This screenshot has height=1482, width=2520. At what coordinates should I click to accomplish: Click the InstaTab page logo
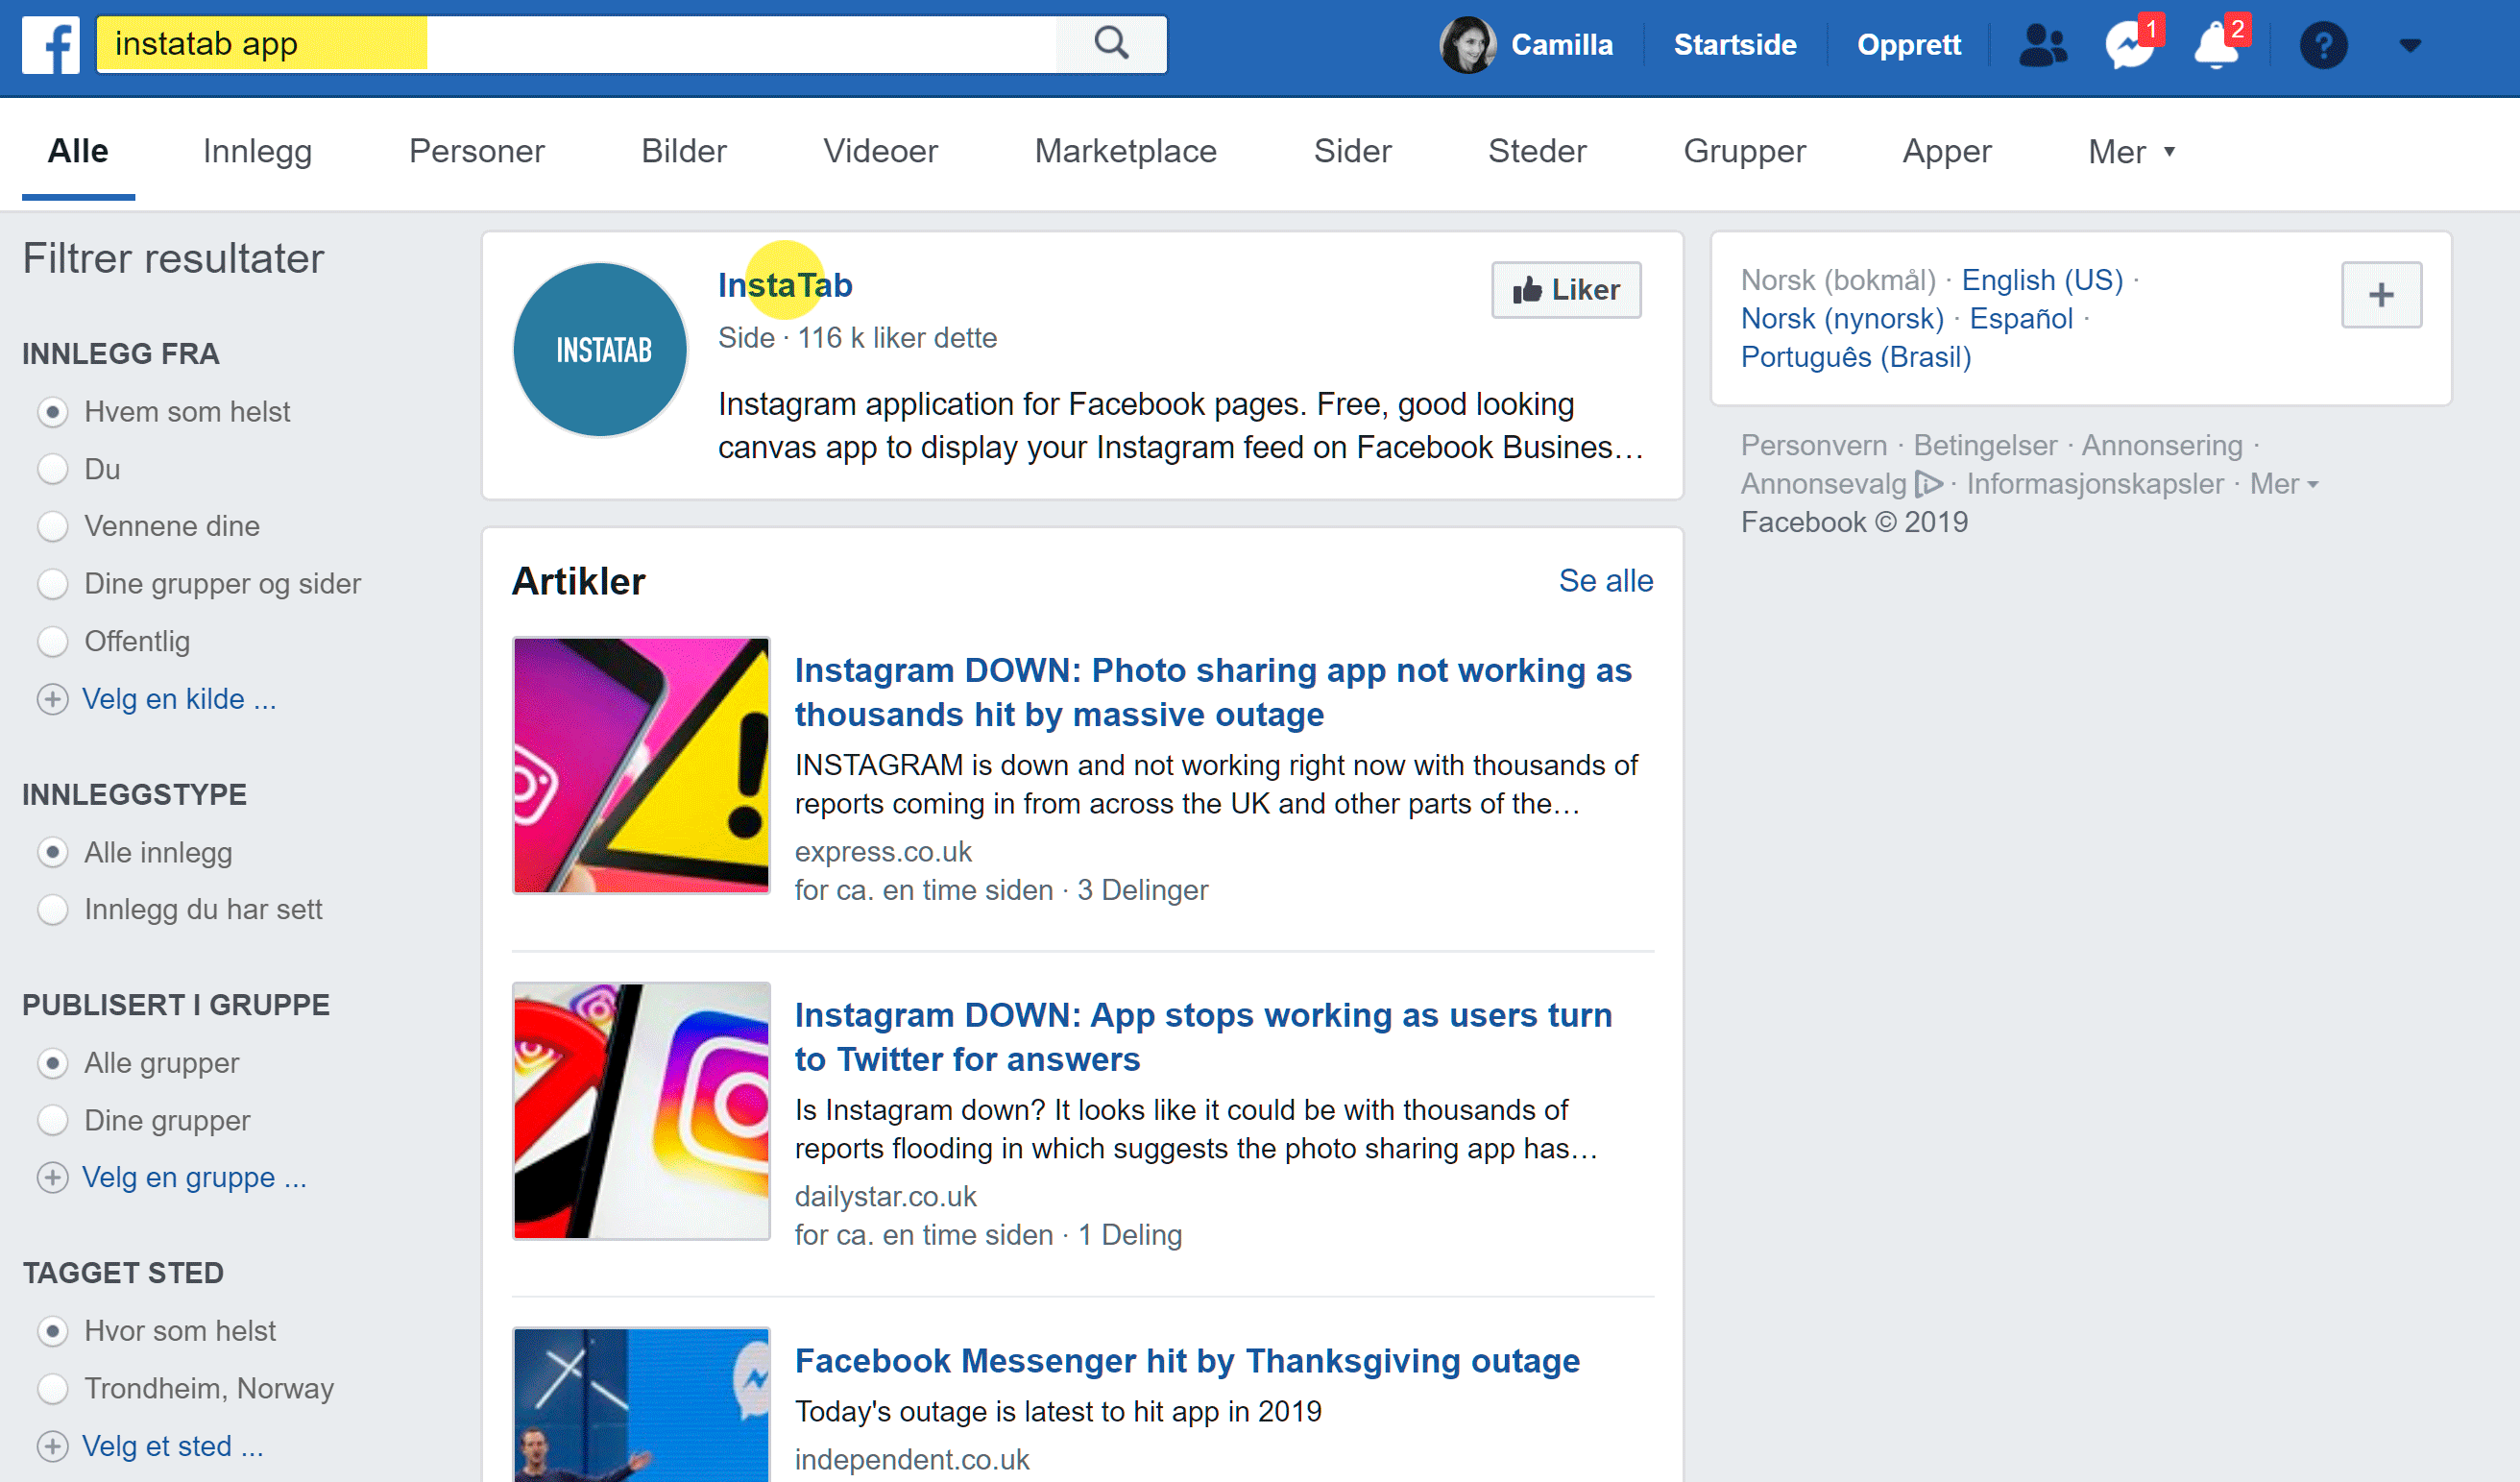point(600,350)
